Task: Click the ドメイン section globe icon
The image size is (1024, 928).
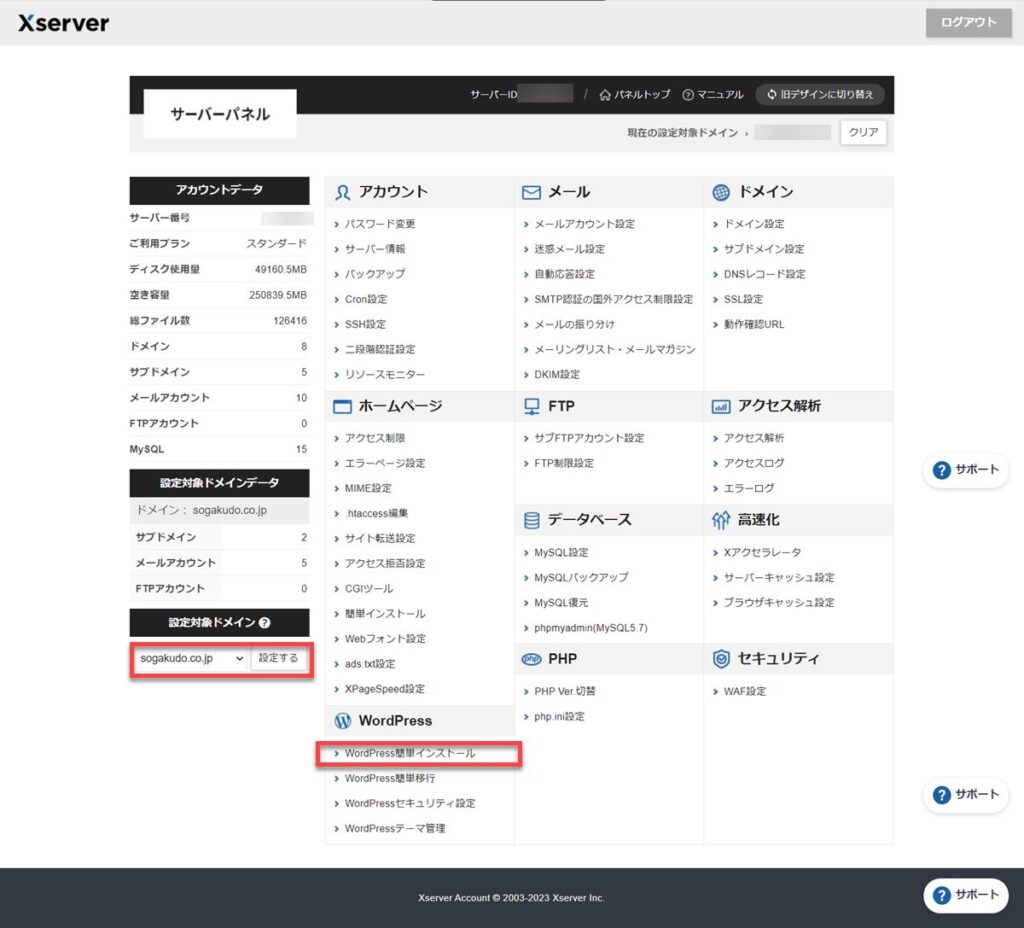Action: coord(720,192)
